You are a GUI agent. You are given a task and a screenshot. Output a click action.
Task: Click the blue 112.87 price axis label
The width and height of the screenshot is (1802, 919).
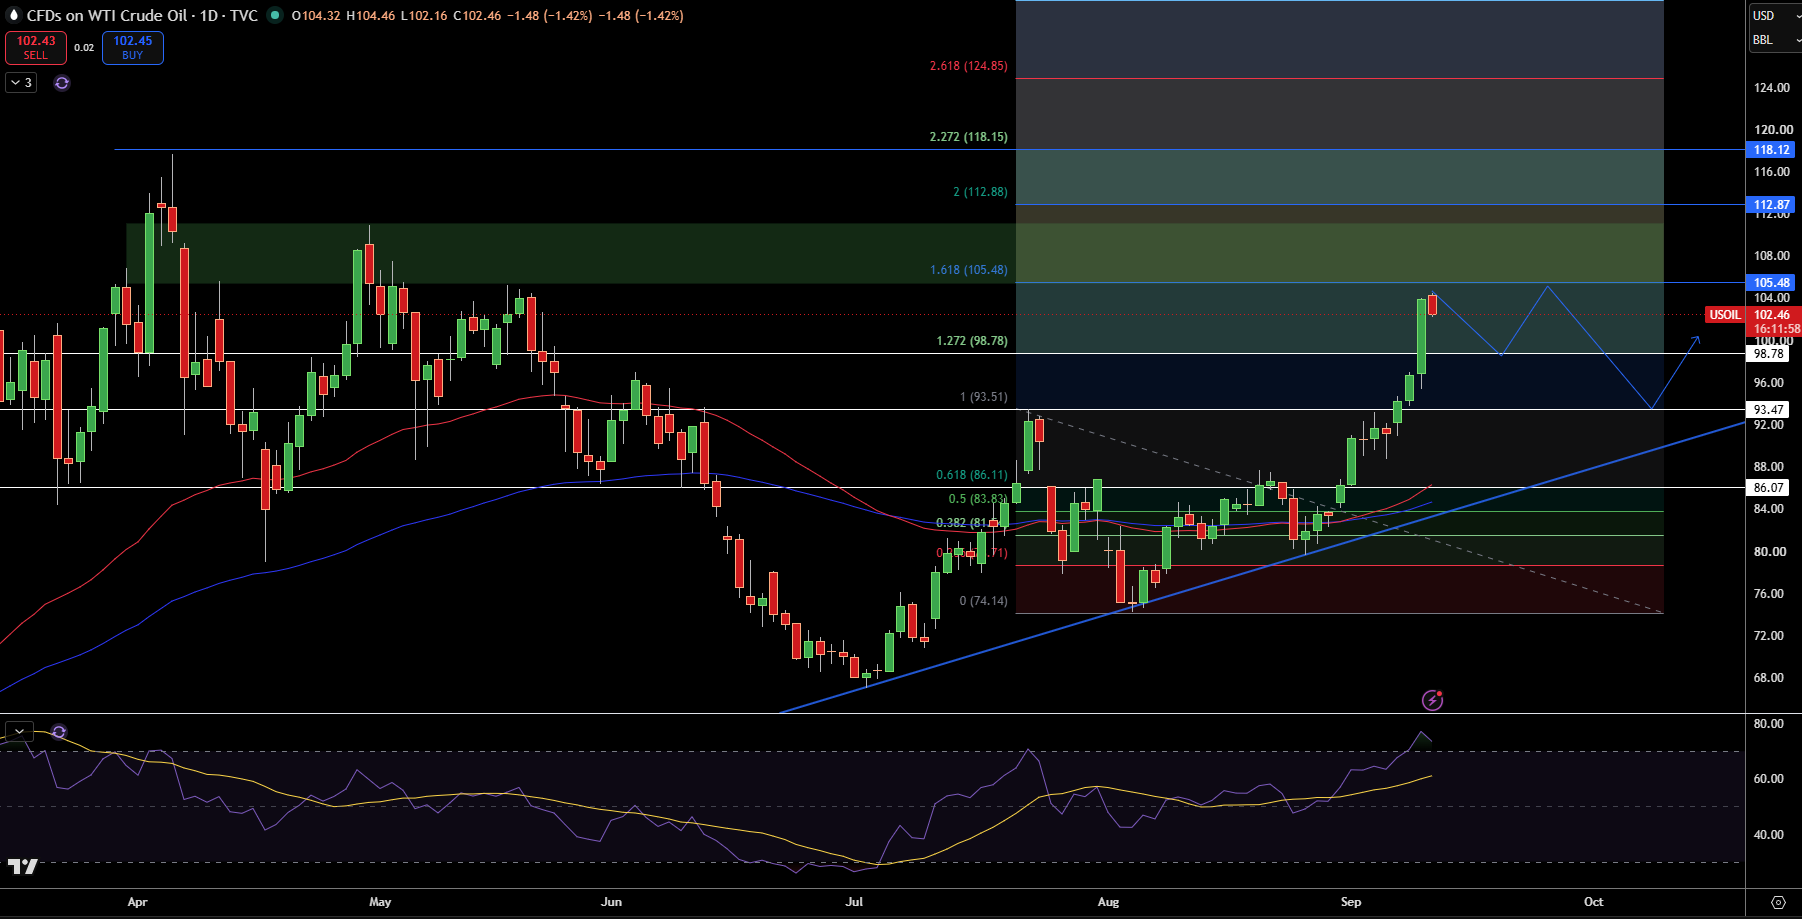coord(1771,205)
